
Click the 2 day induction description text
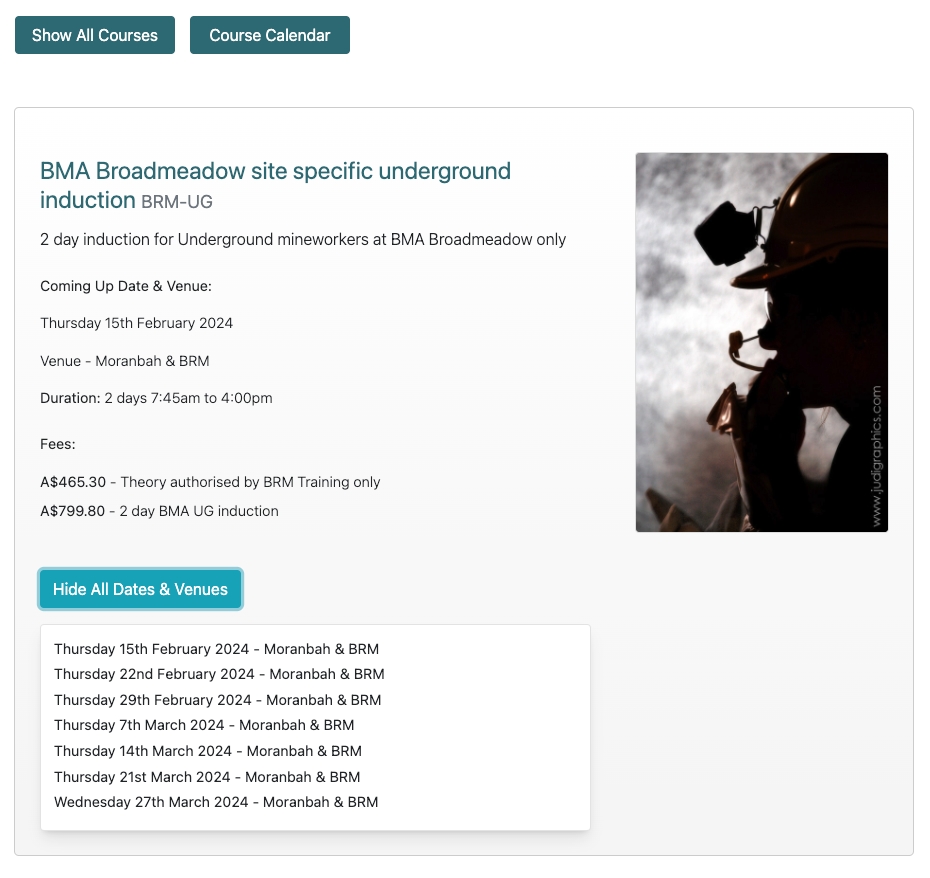tap(303, 240)
